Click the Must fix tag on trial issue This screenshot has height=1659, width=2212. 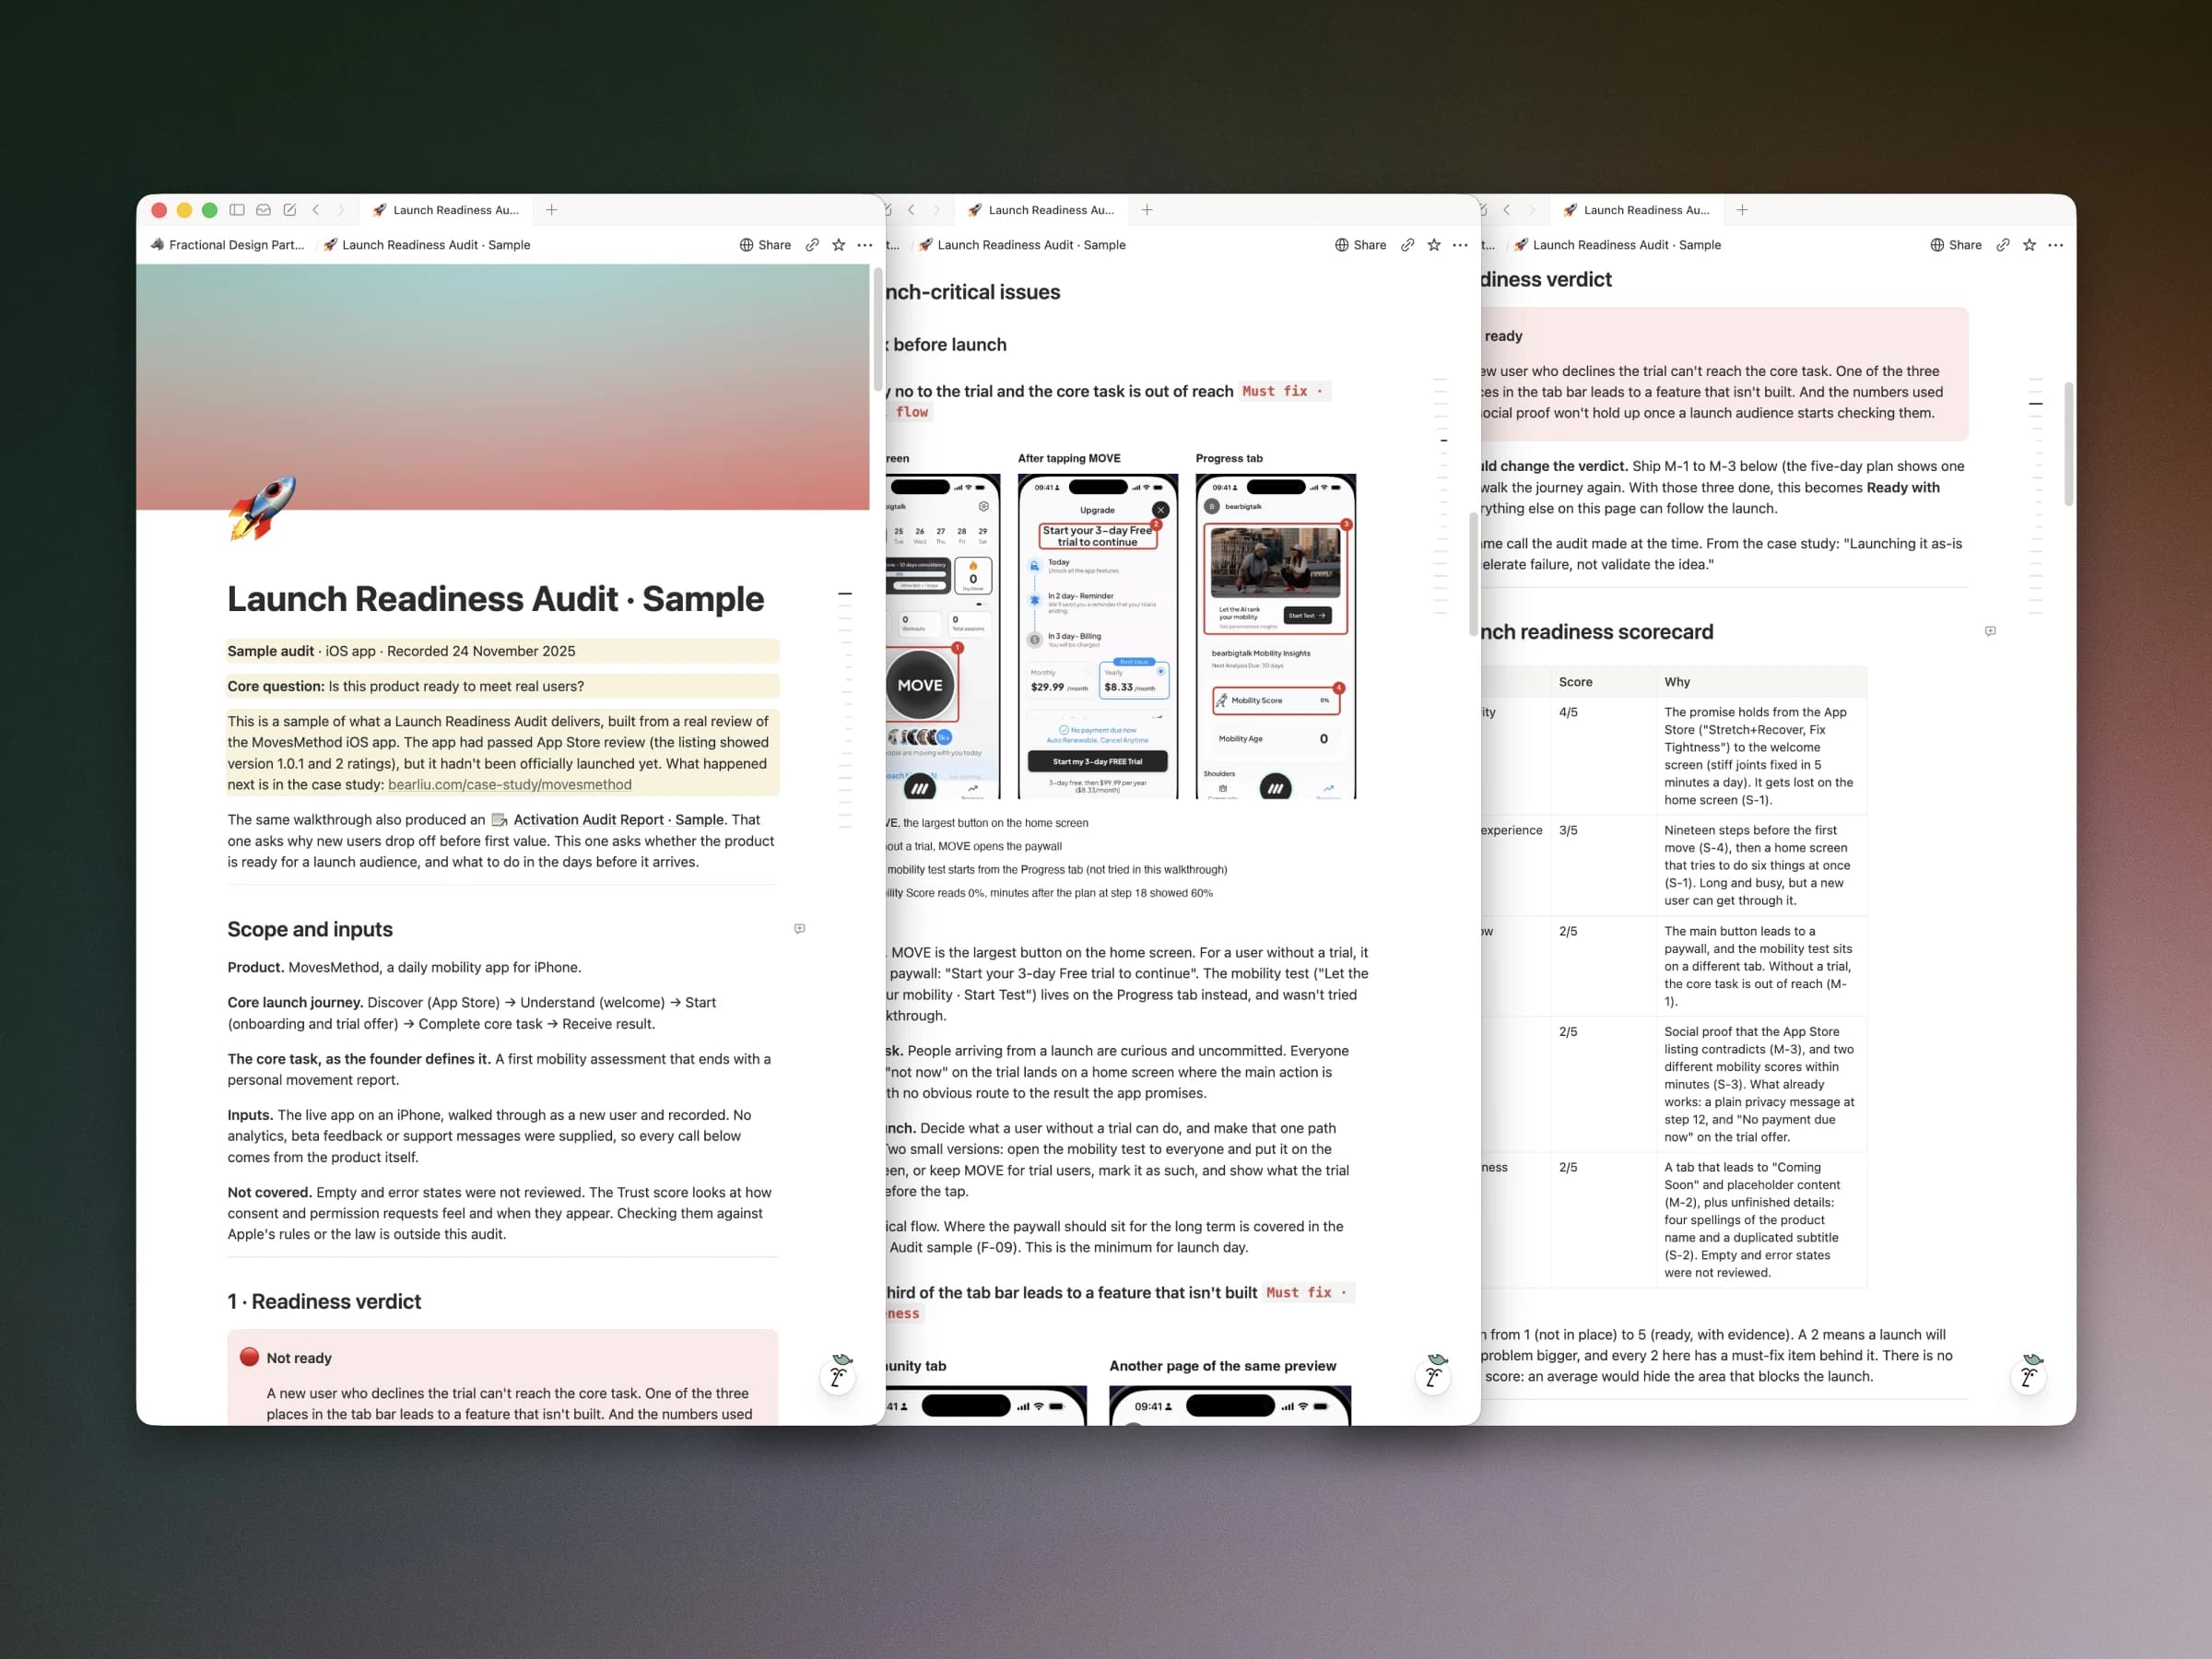point(1284,391)
